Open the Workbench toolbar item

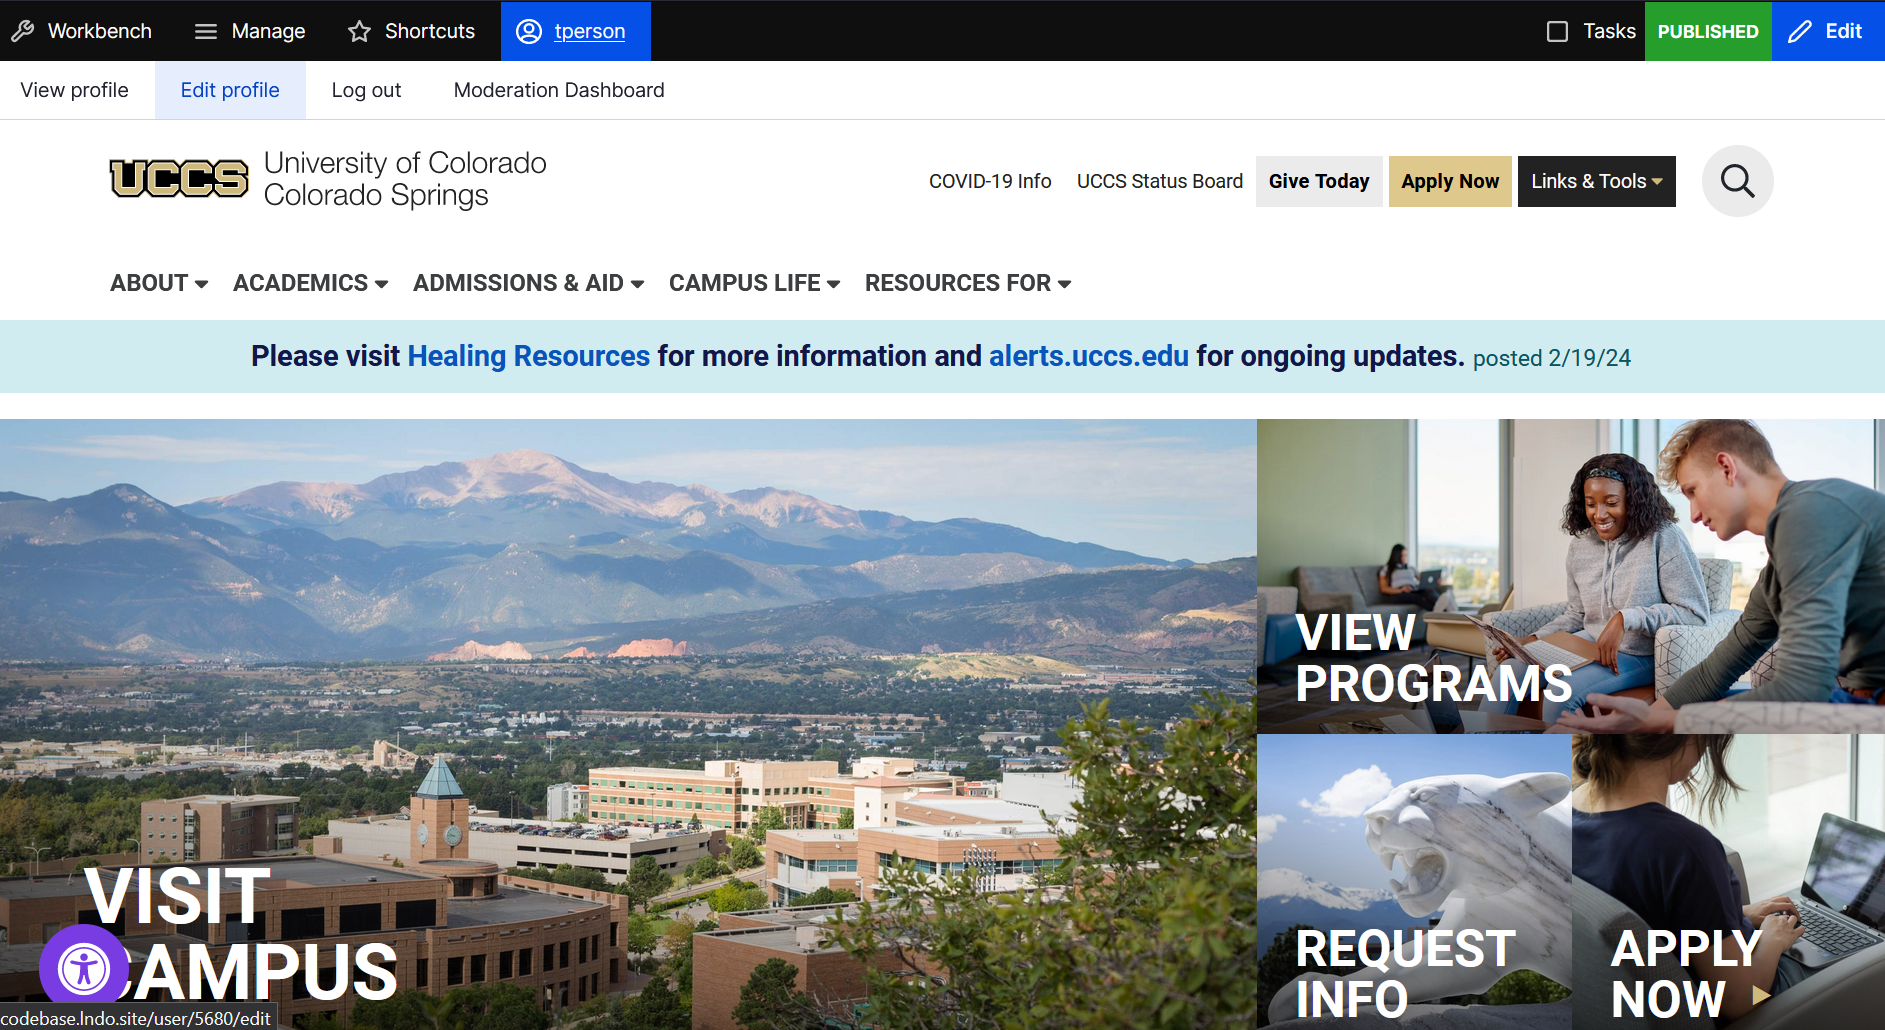(x=82, y=31)
